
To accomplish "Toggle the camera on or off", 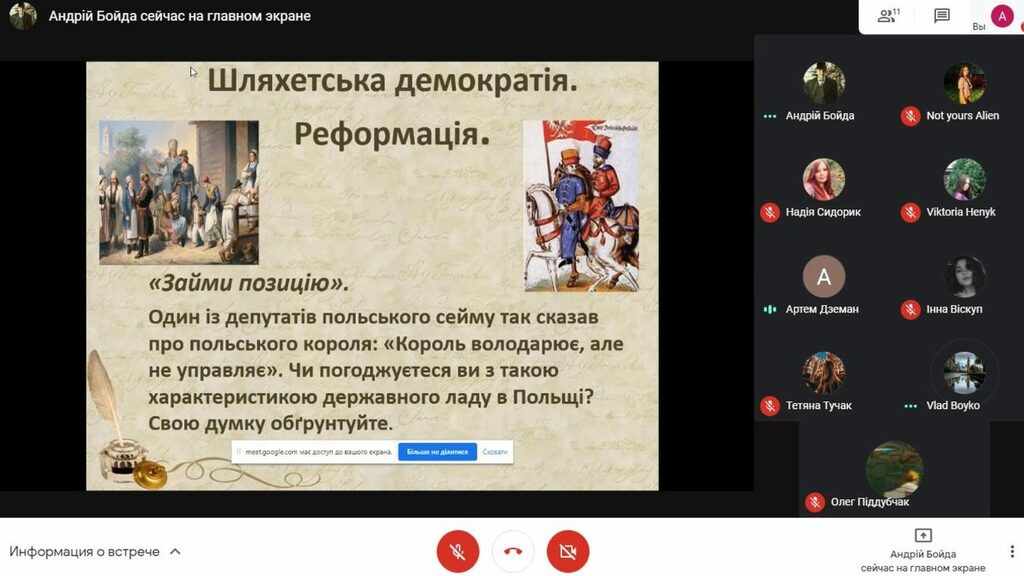I will click(568, 551).
